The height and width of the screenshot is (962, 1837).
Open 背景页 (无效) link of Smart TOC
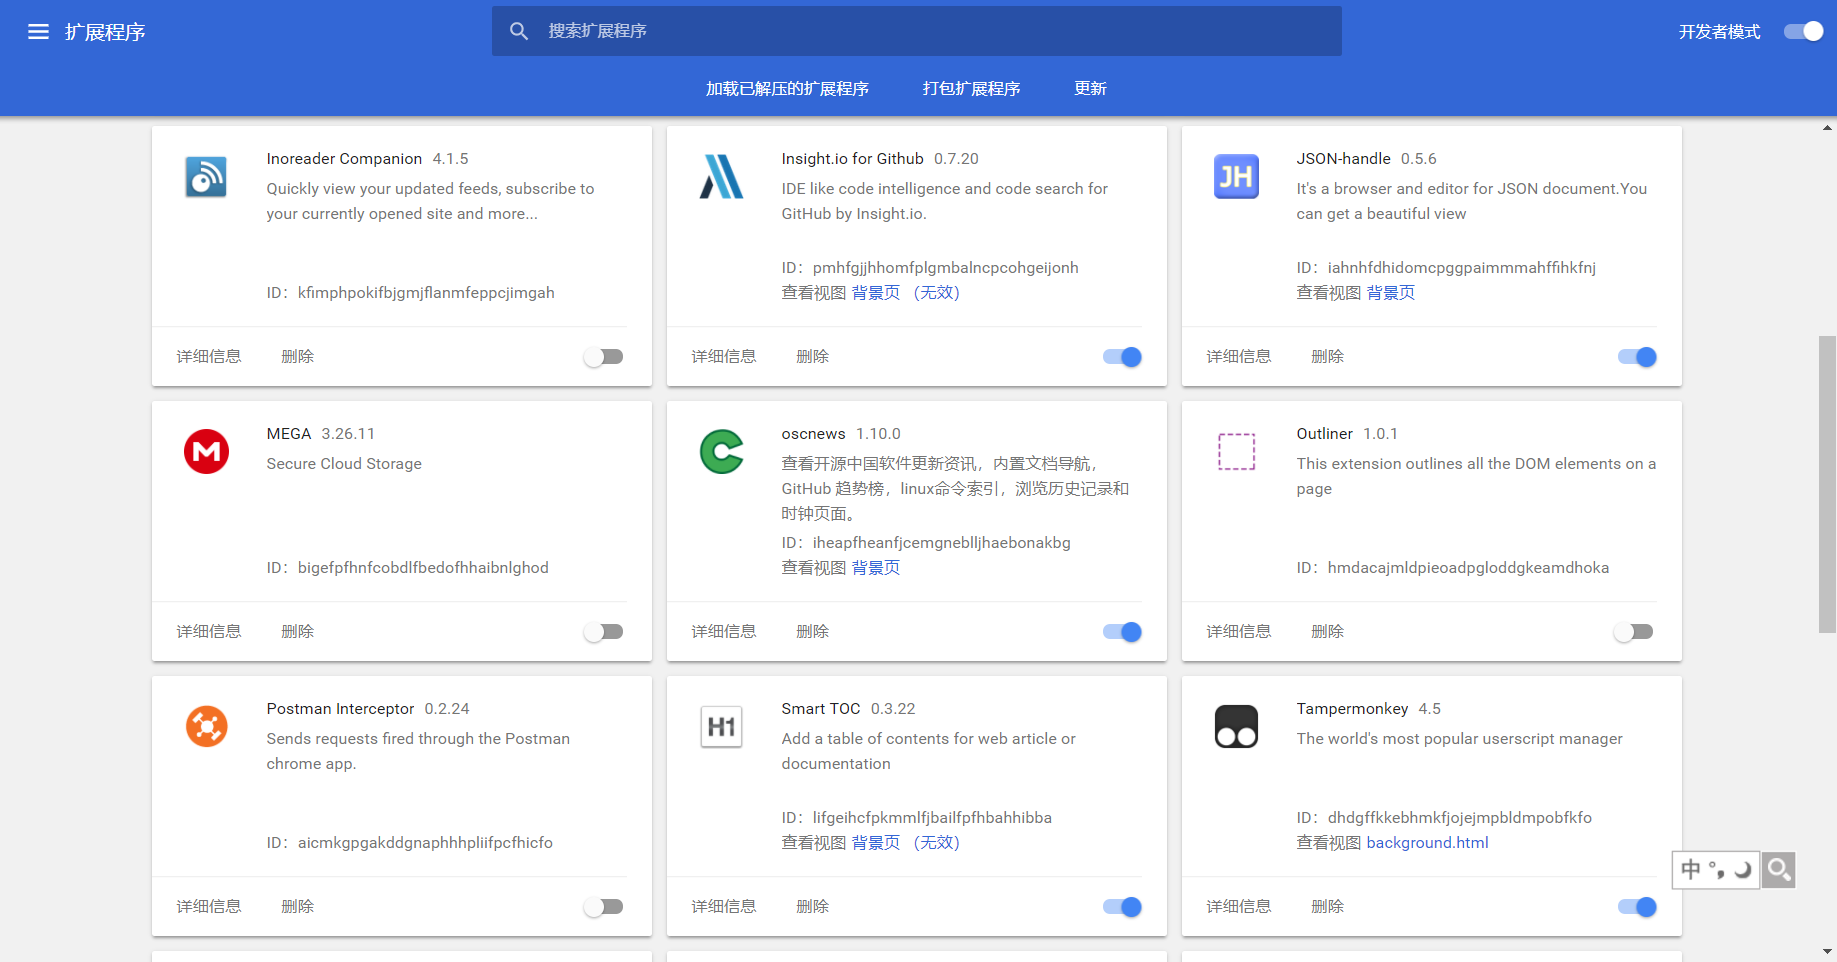pyautogui.click(x=906, y=843)
